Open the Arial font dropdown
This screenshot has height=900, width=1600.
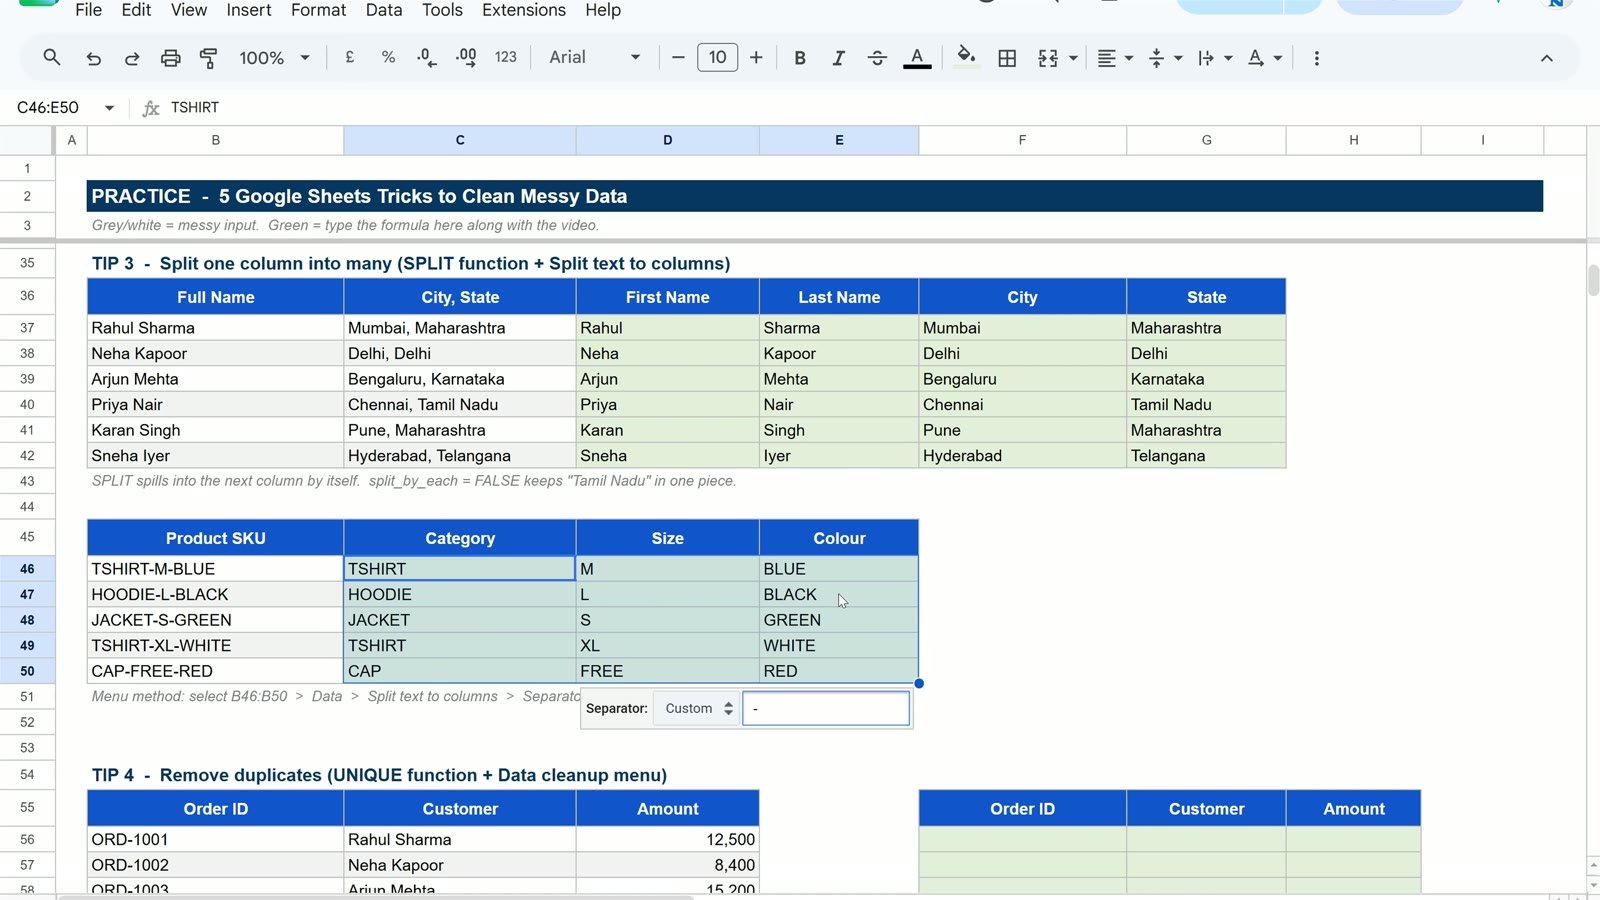click(x=594, y=58)
